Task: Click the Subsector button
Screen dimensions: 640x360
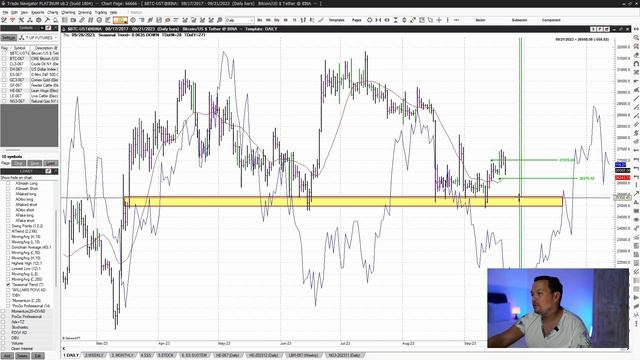Action: pyautogui.click(x=519, y=20)
